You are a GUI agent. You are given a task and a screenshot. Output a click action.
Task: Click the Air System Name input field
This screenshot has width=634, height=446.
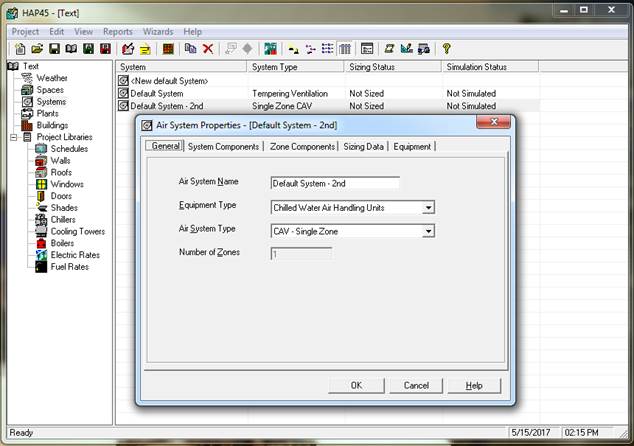click(335, 183)
